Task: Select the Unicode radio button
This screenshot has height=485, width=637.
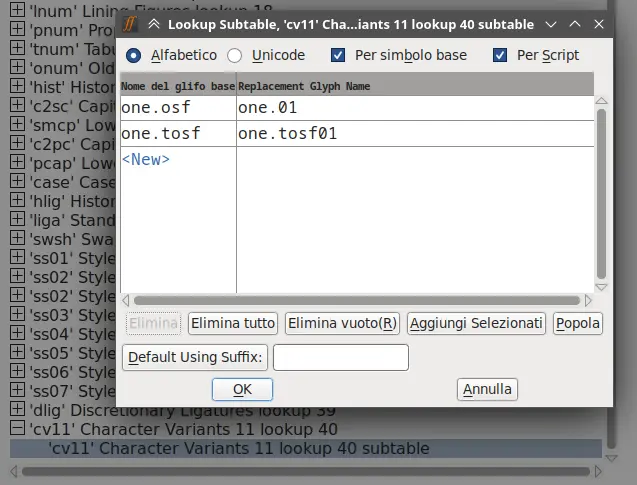Action: click(x=234, y=55)
